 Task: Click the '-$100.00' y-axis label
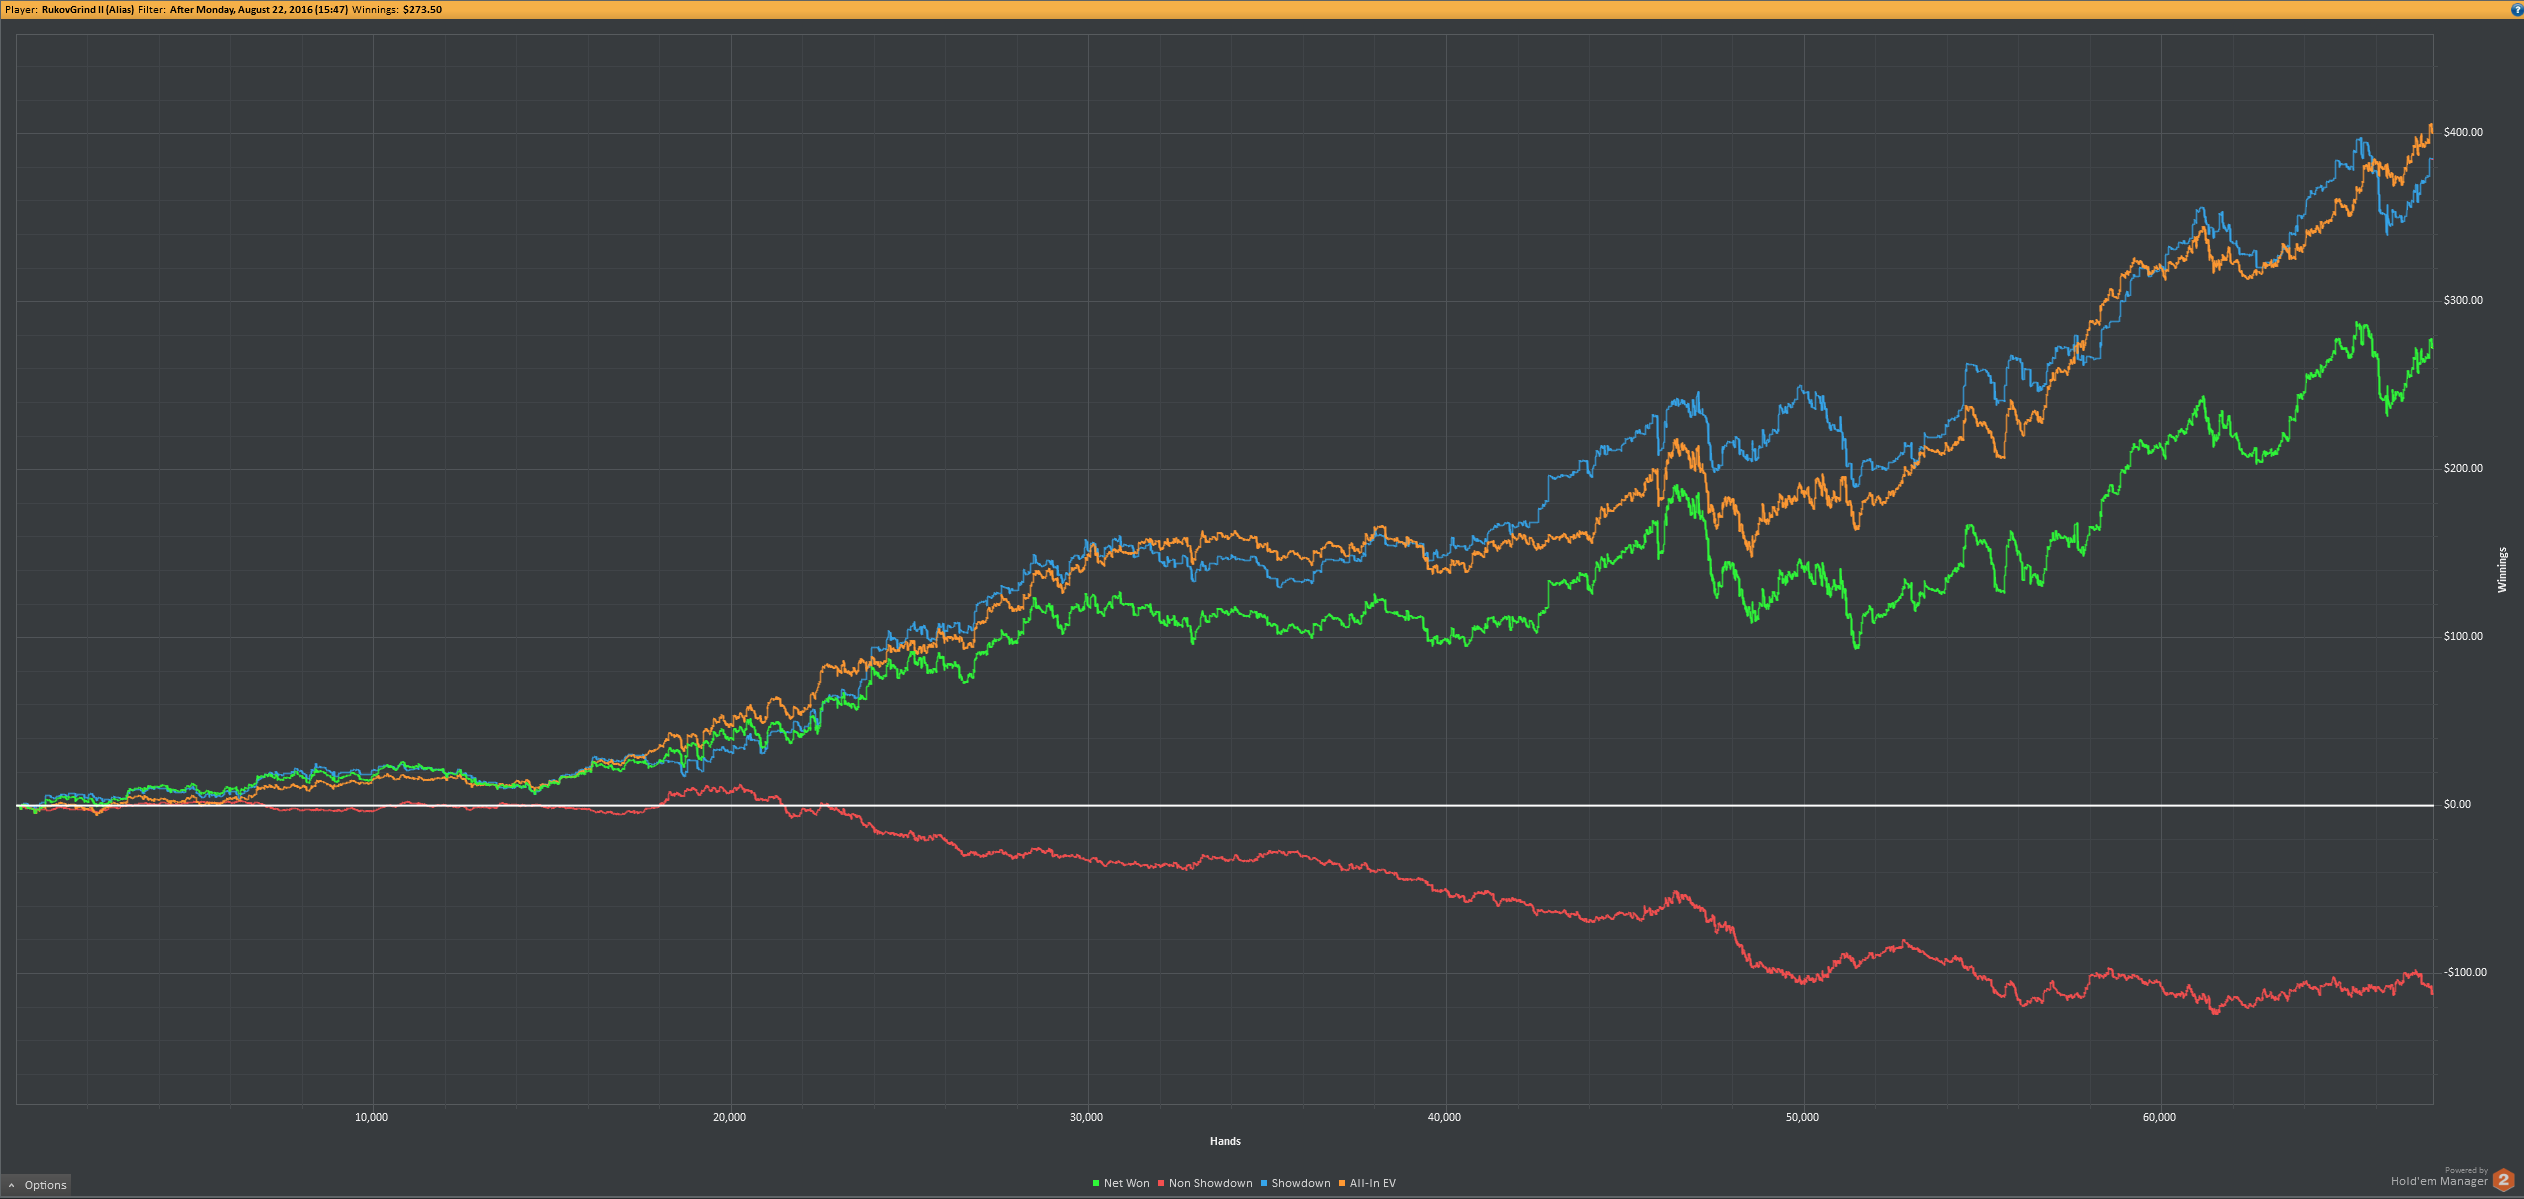2463,972
